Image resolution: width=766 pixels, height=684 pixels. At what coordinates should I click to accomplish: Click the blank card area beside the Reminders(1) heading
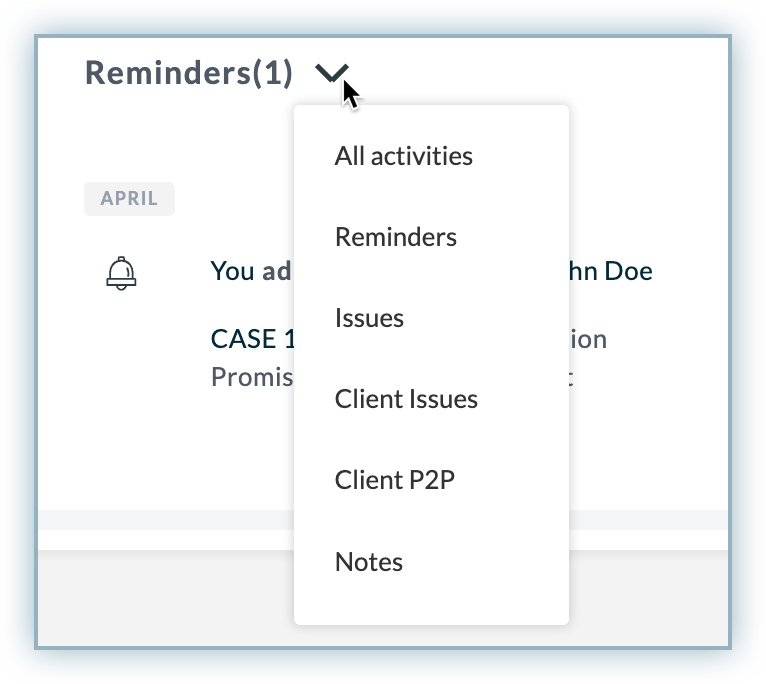(537, 73)
